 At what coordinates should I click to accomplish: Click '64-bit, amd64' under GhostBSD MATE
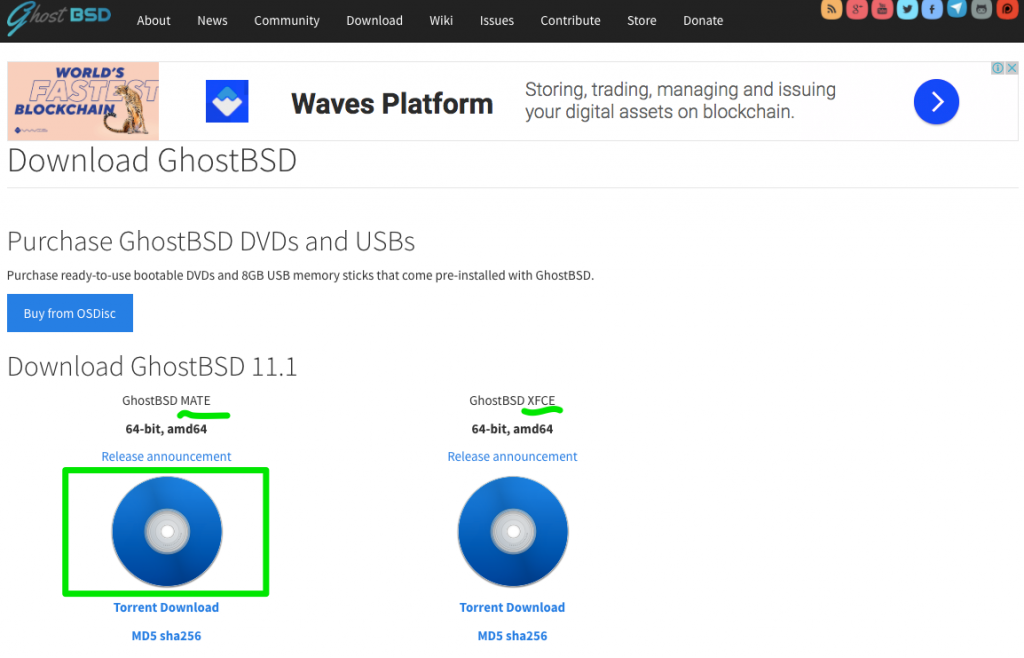point(167,429)
